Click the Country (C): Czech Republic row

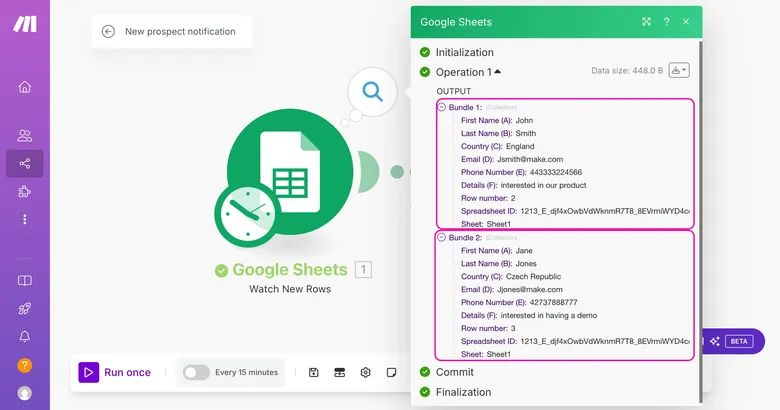point(511,277)
